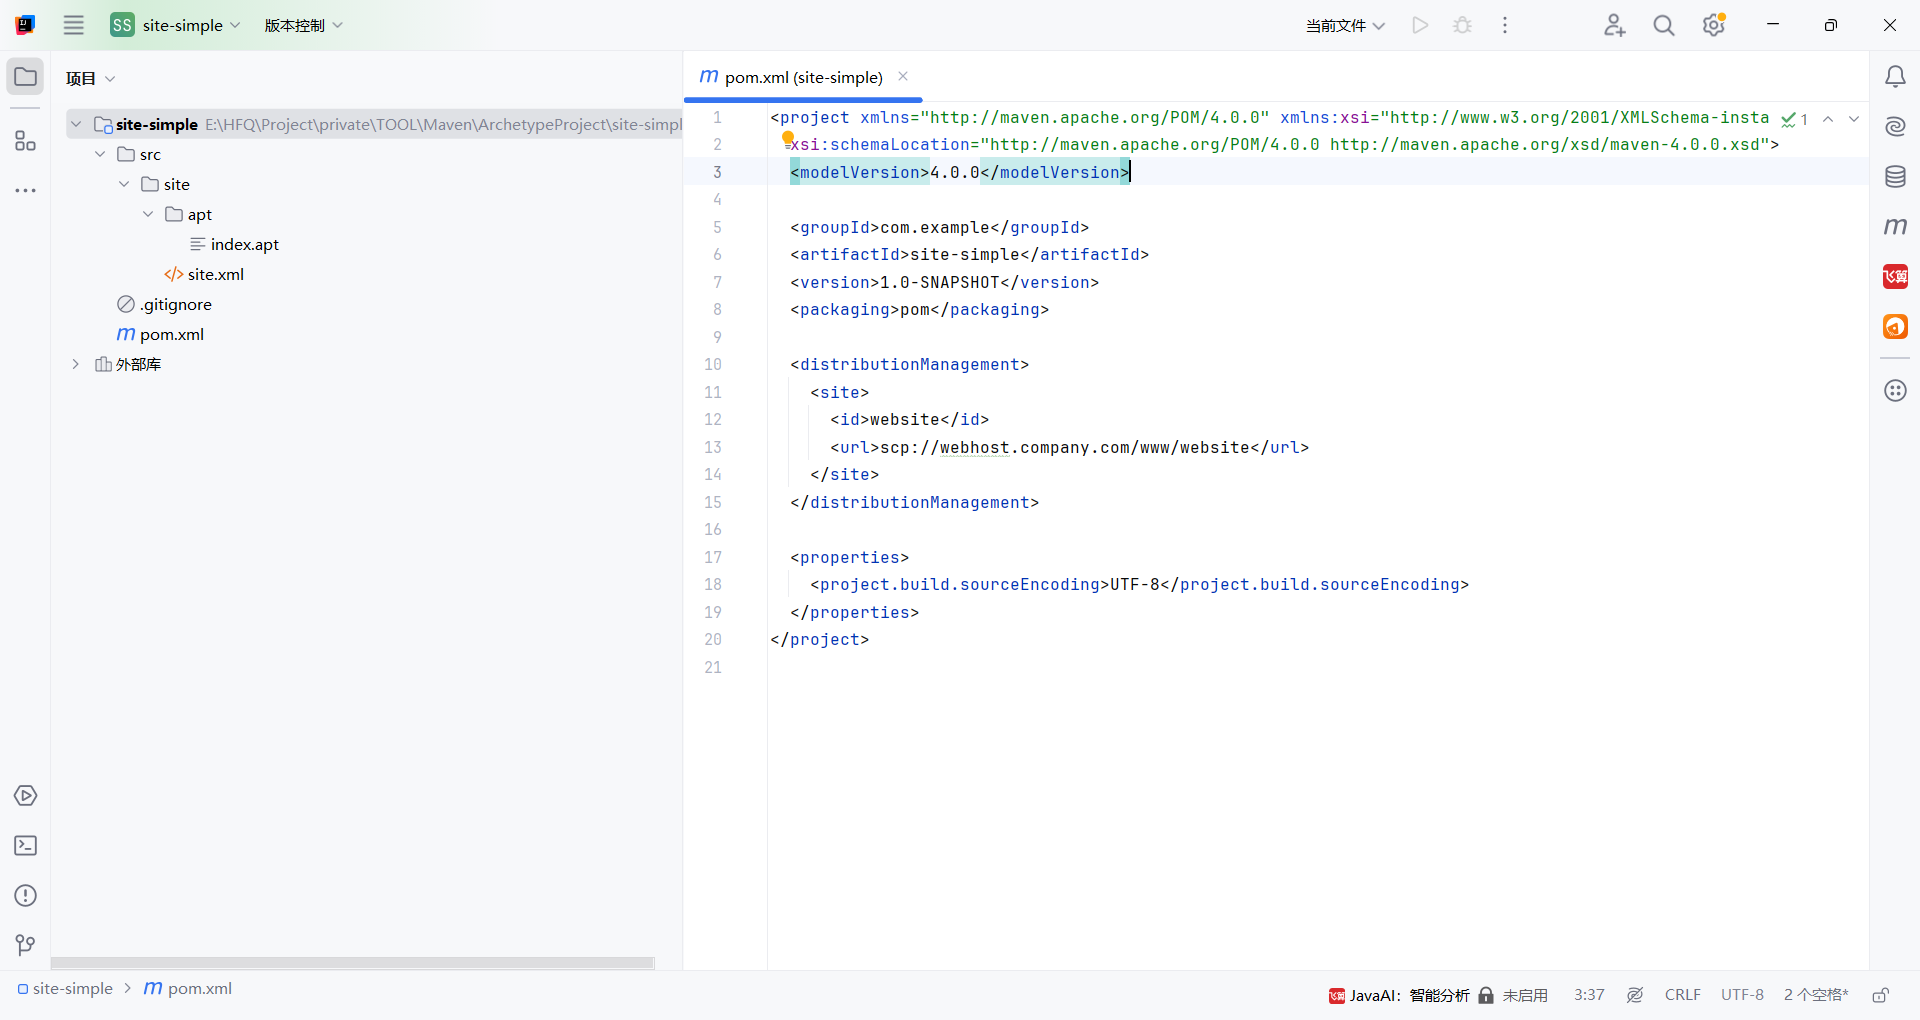1920x1020 pixels.
Task: Expand the 外部库 node
Action: (75, 364)
